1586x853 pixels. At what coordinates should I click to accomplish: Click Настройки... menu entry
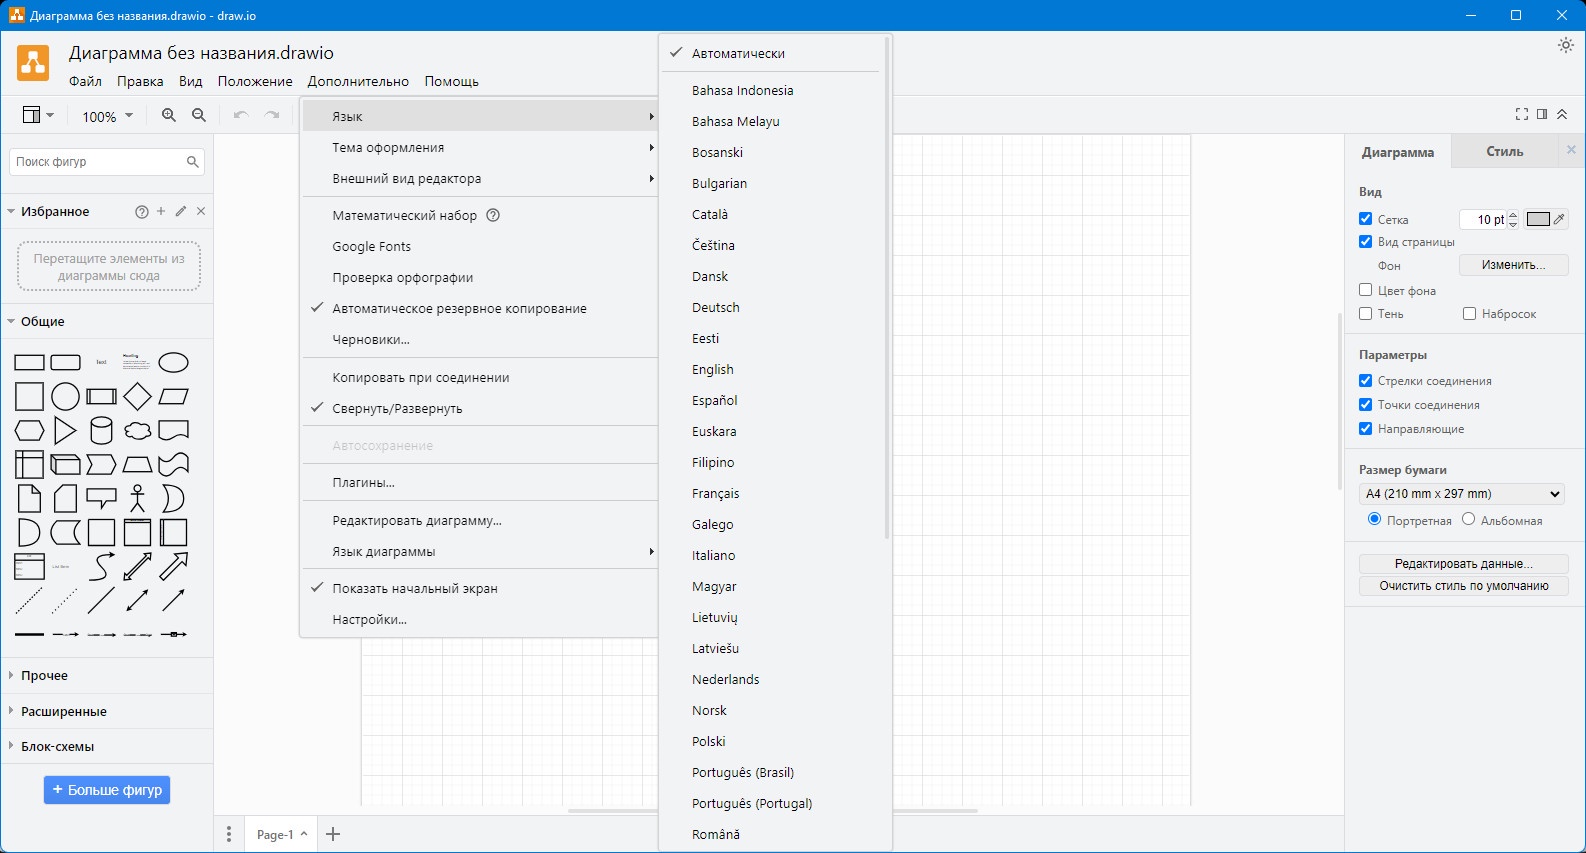tap(480, 619)
